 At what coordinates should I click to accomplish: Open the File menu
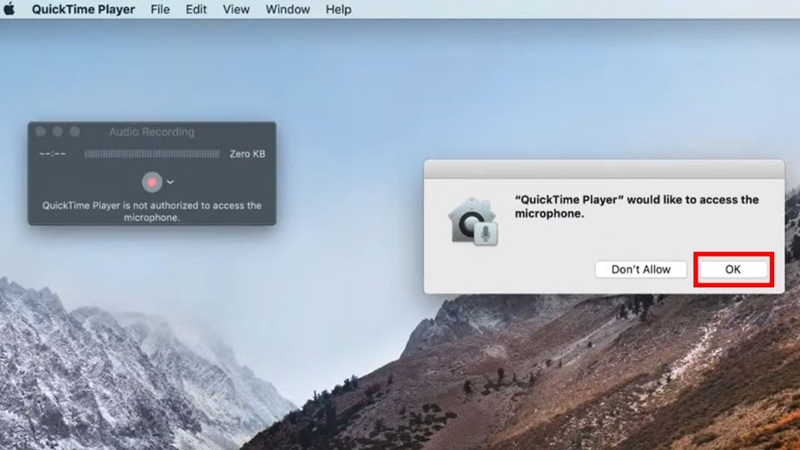pos(160,9)
